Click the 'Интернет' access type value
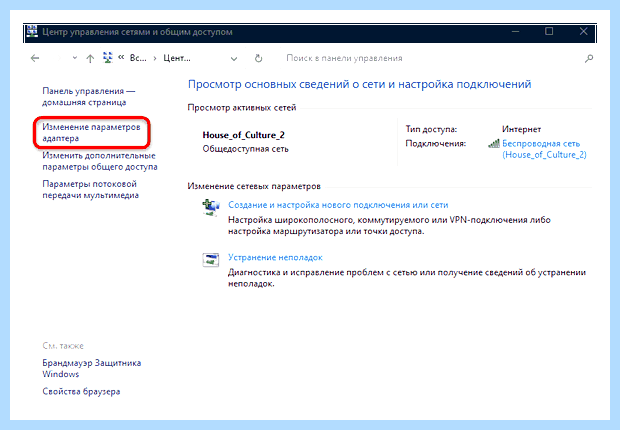The width and height of the screenshot is (620, 430). coord(521,129)
